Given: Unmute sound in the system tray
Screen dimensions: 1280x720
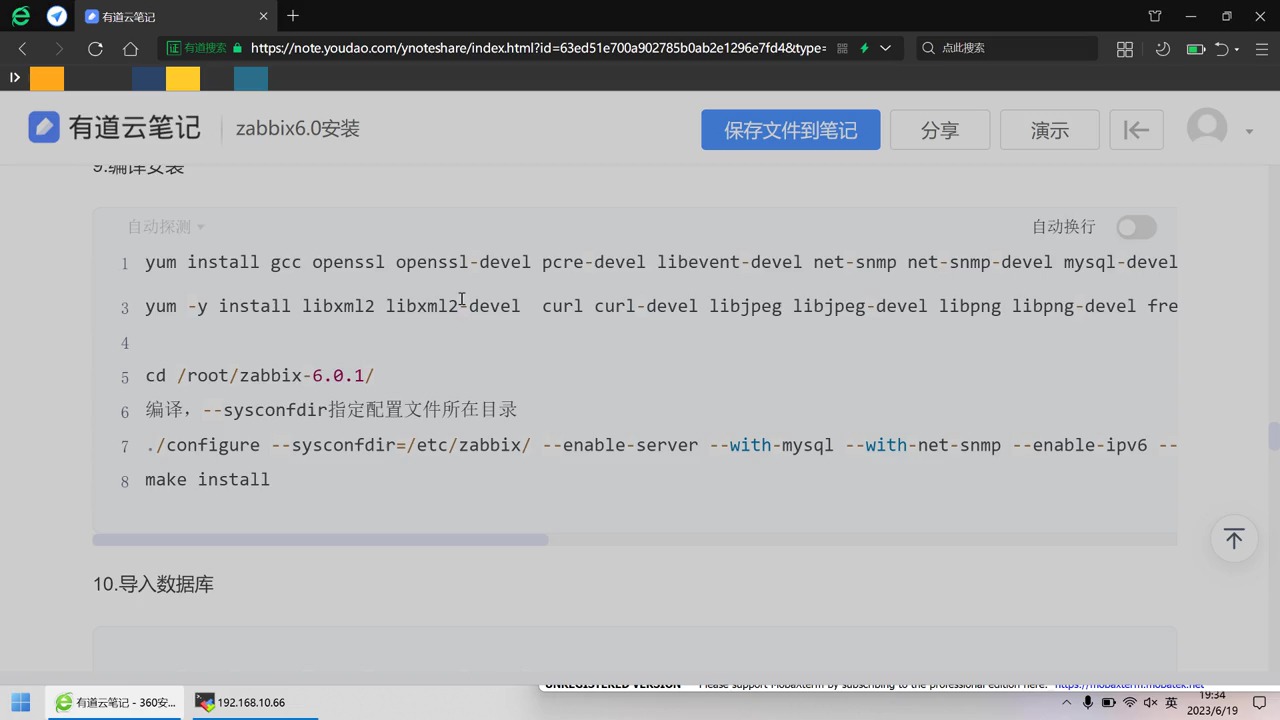Looking at the screenshot, I should [1150, 702].
